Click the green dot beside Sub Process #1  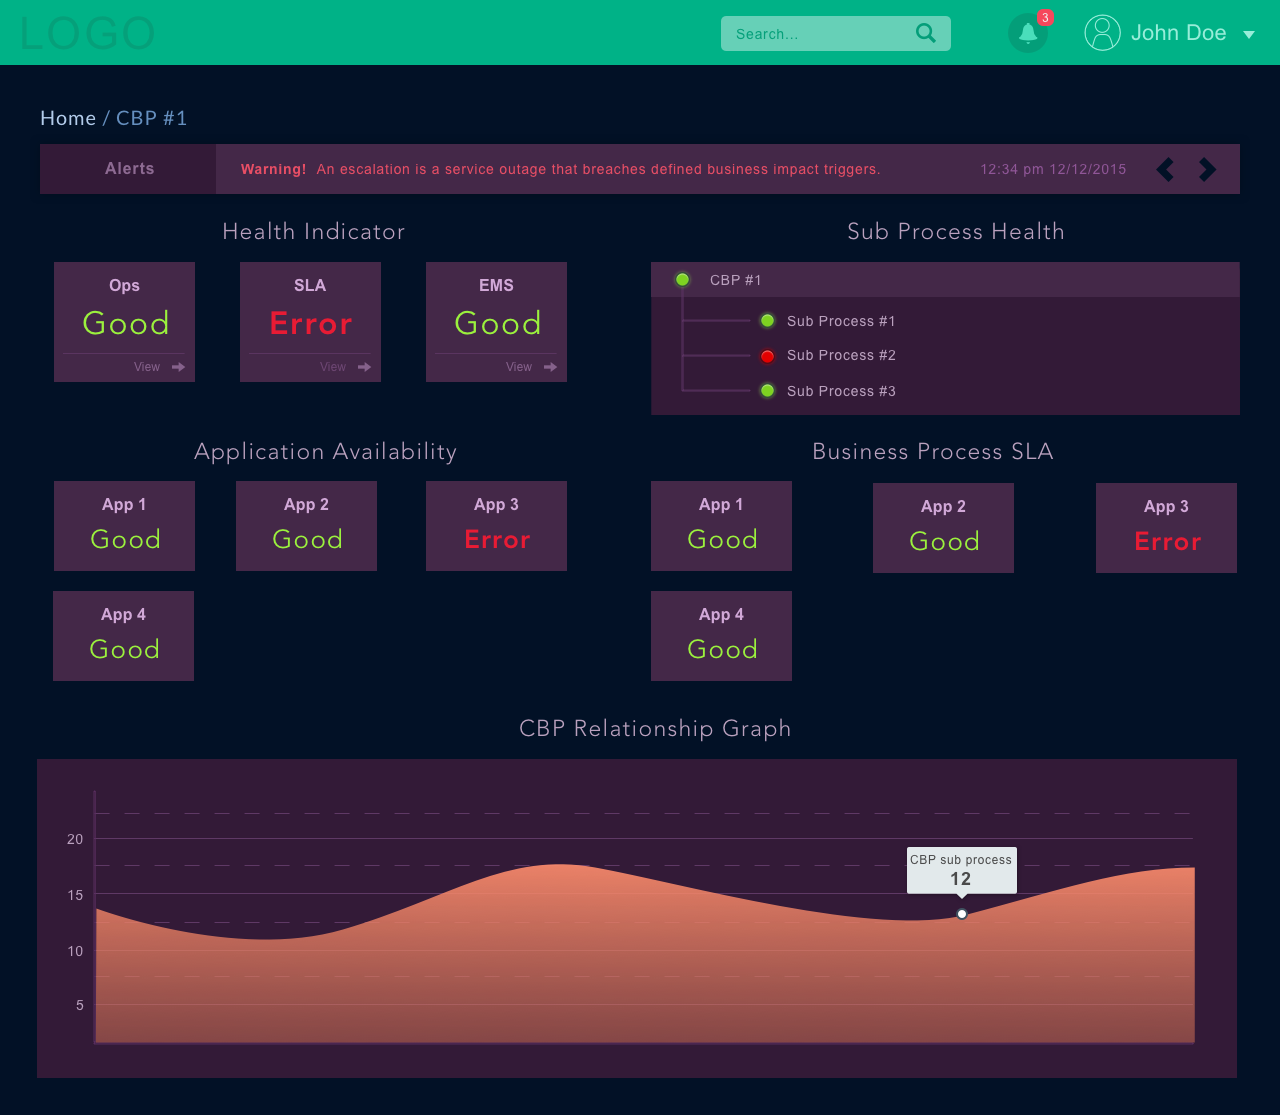pyautogui.click(x=768, y=321)
